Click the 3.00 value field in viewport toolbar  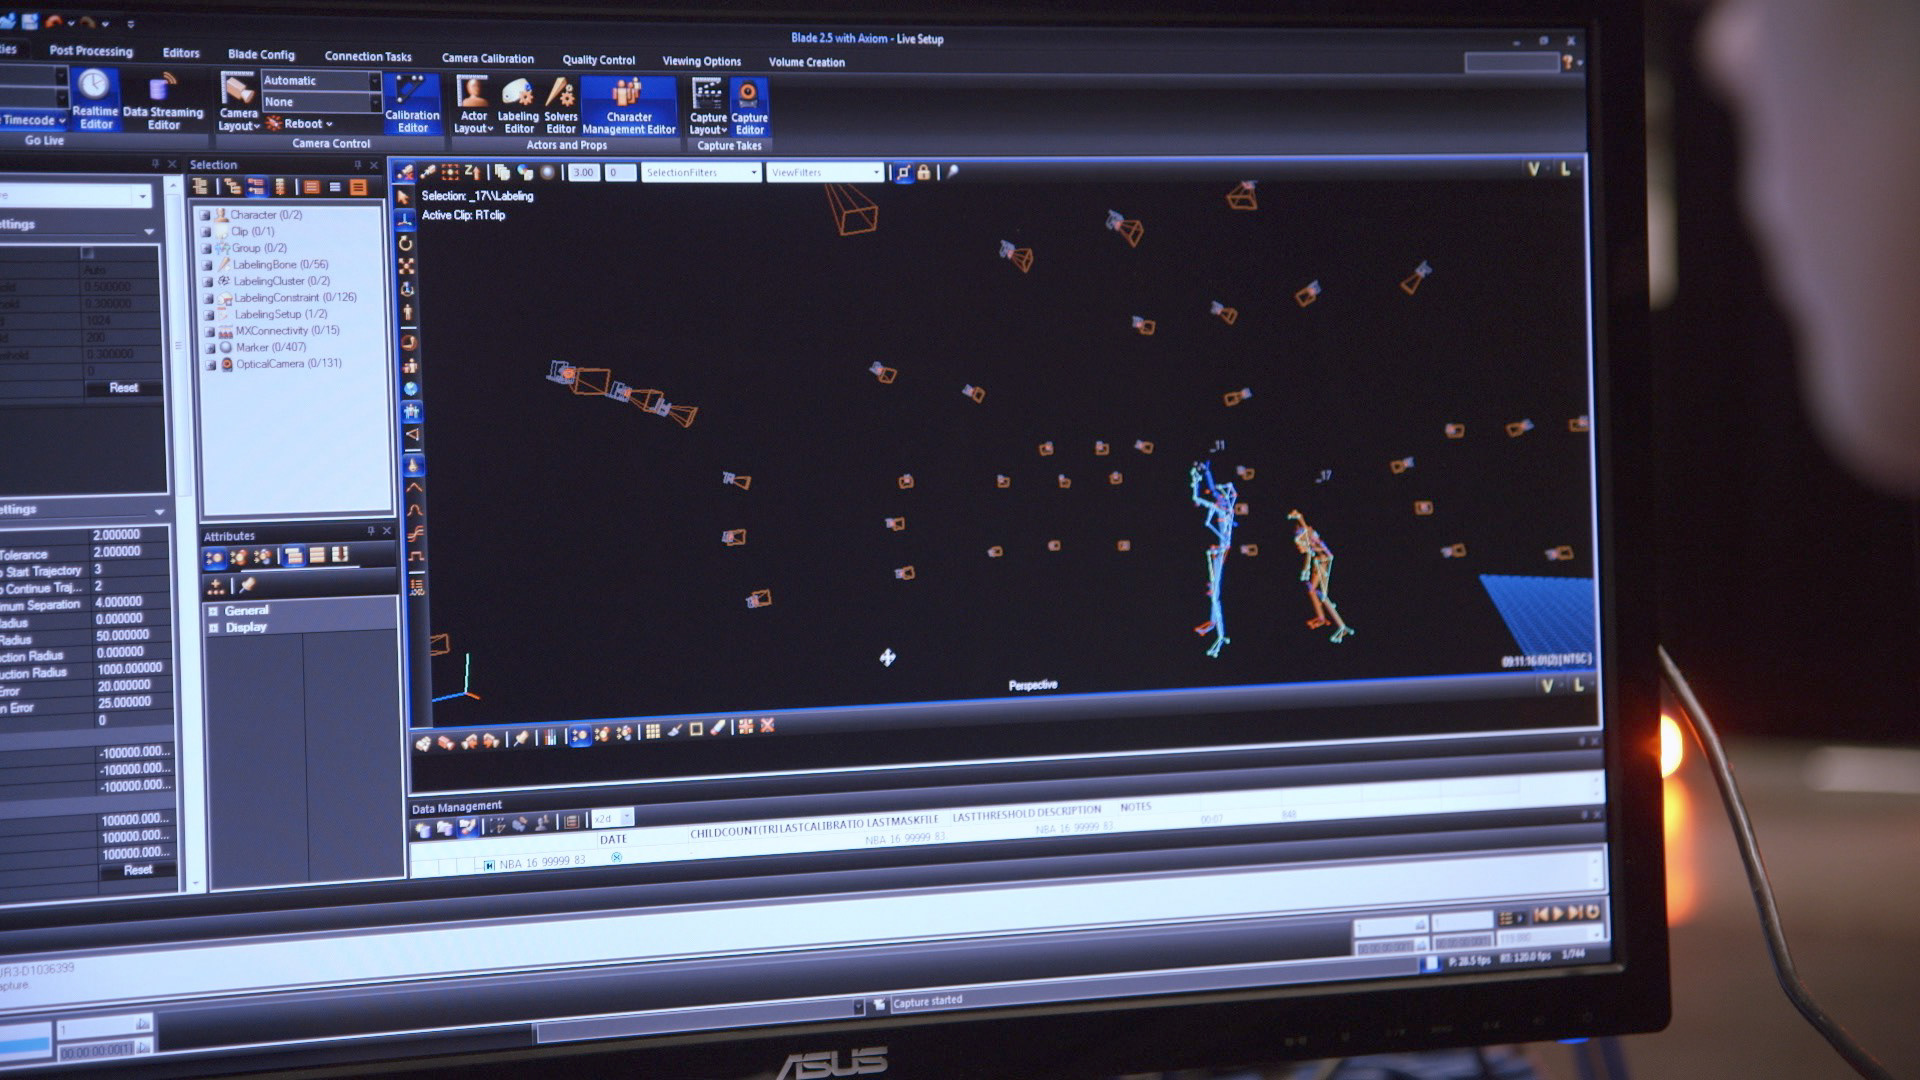click(x=583, y=173)
